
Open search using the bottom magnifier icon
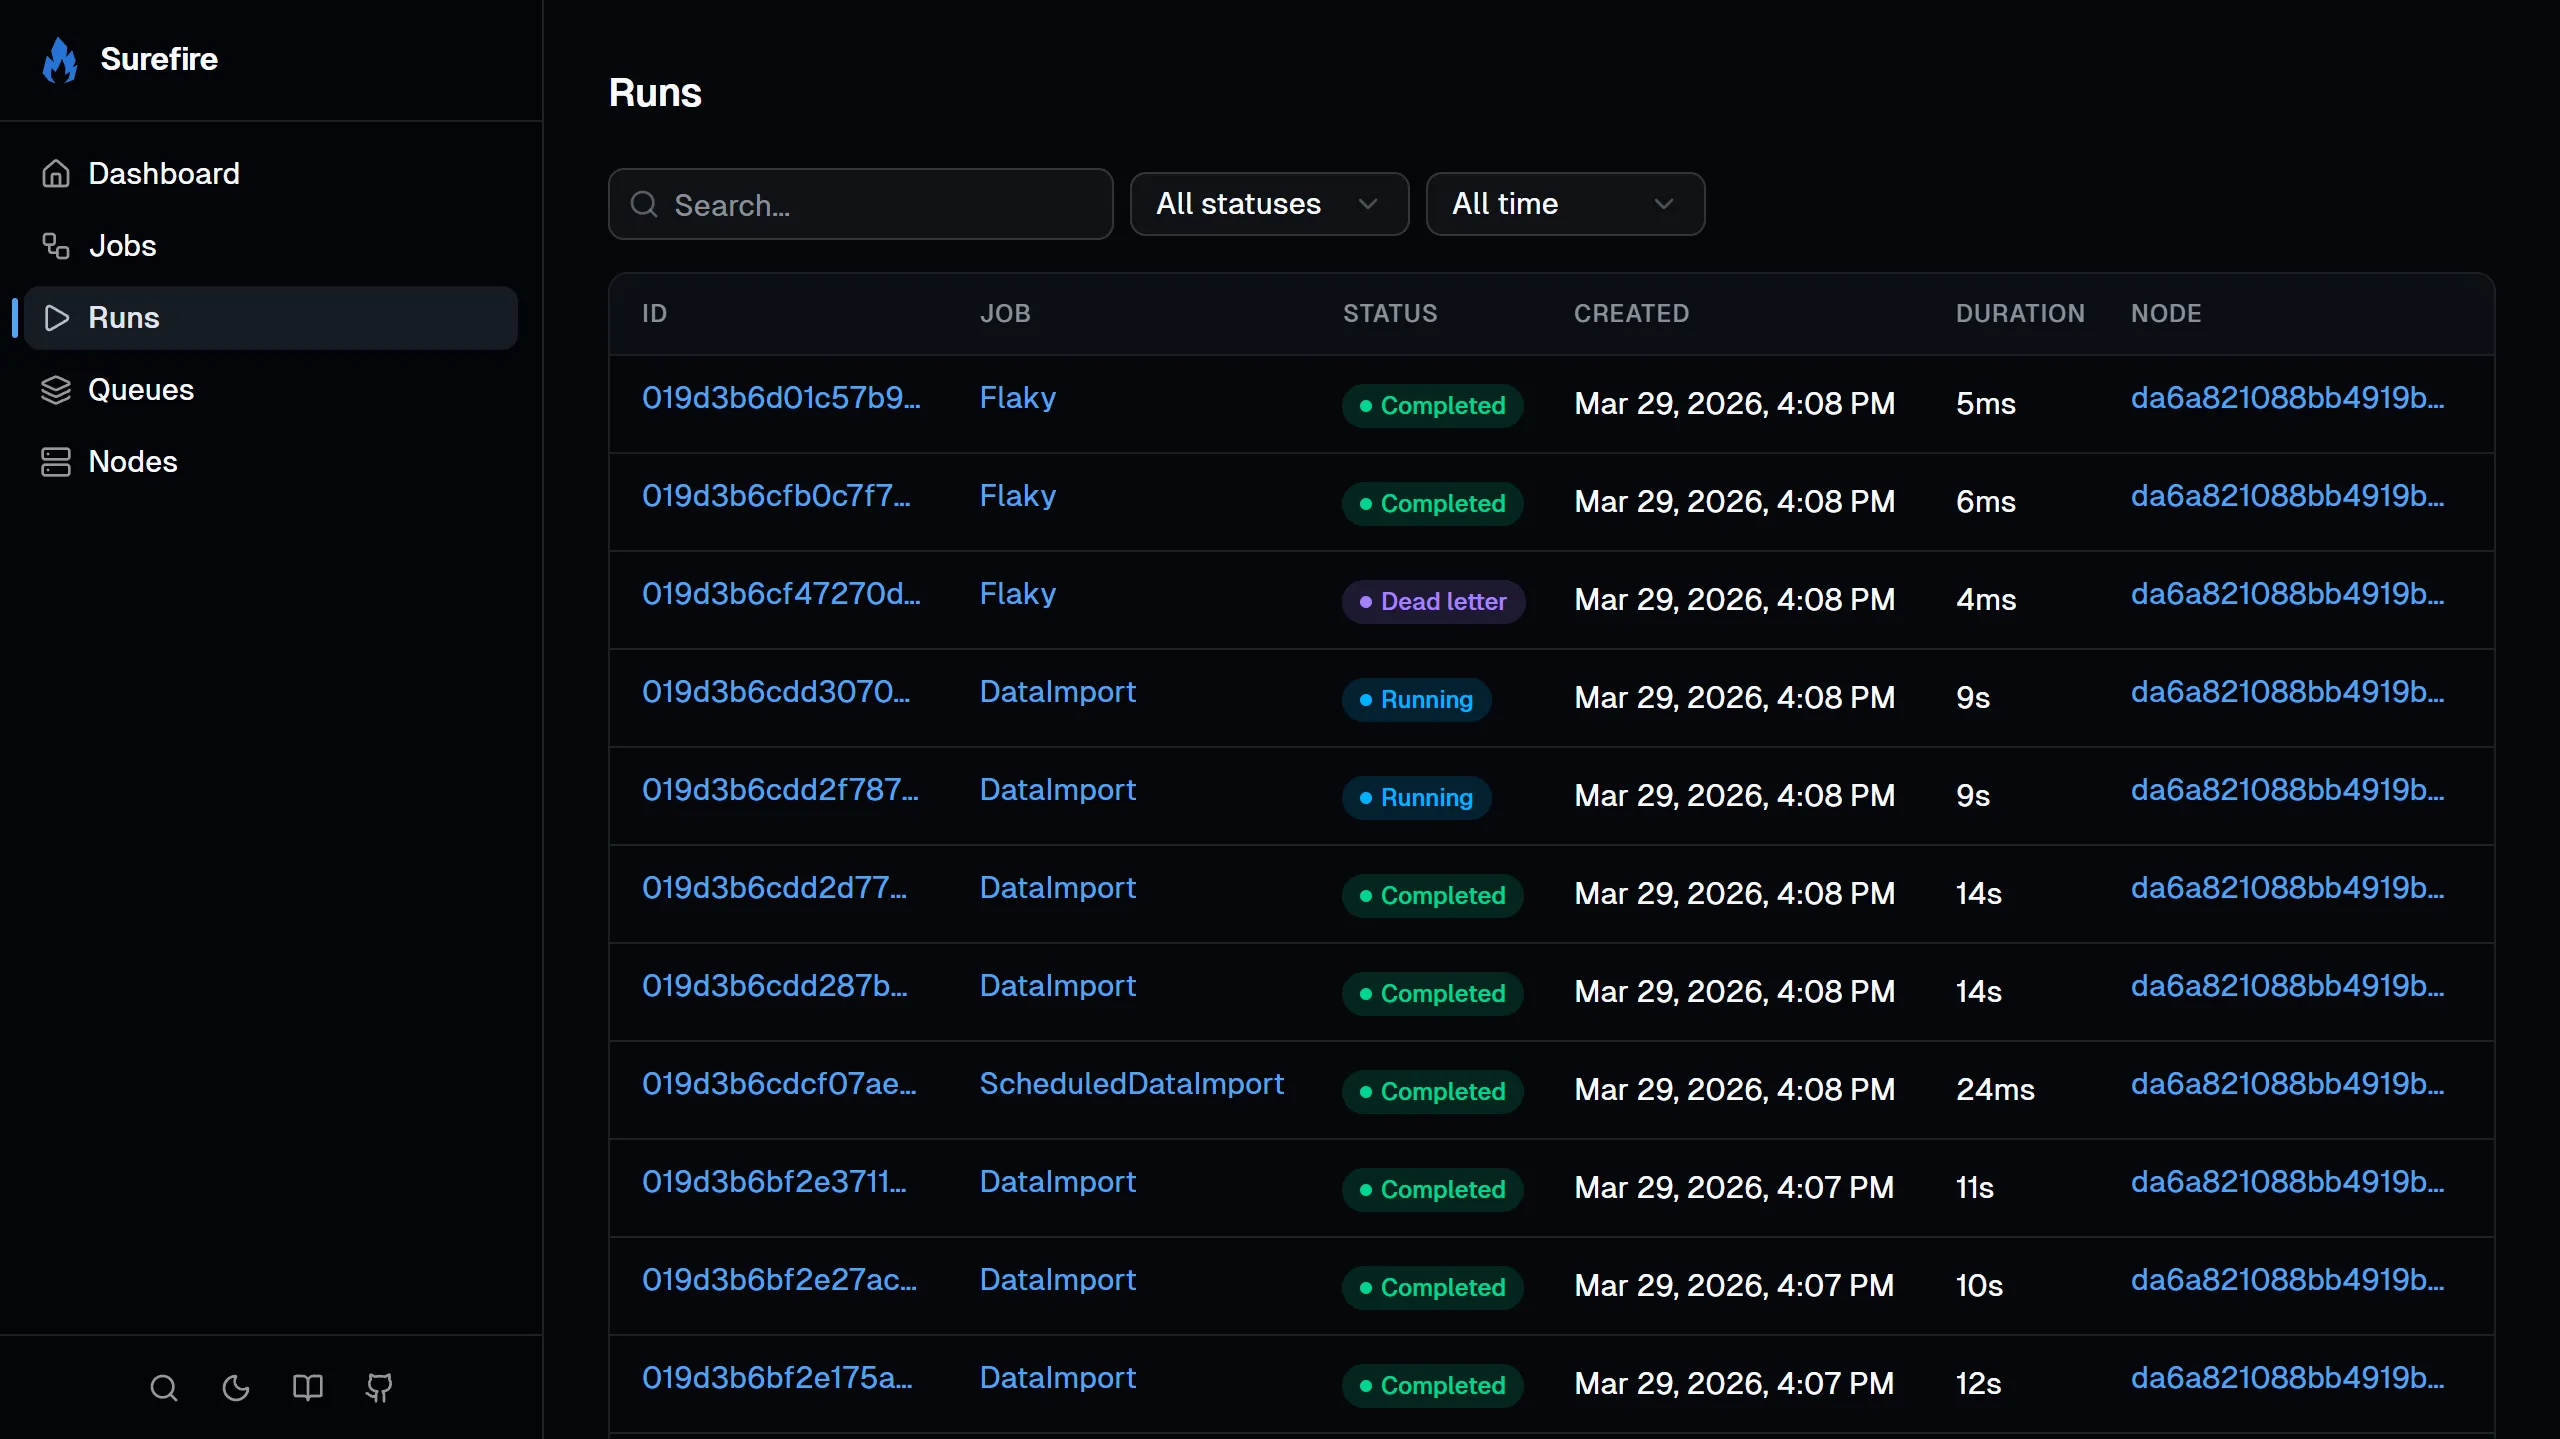coord(164,1388)
